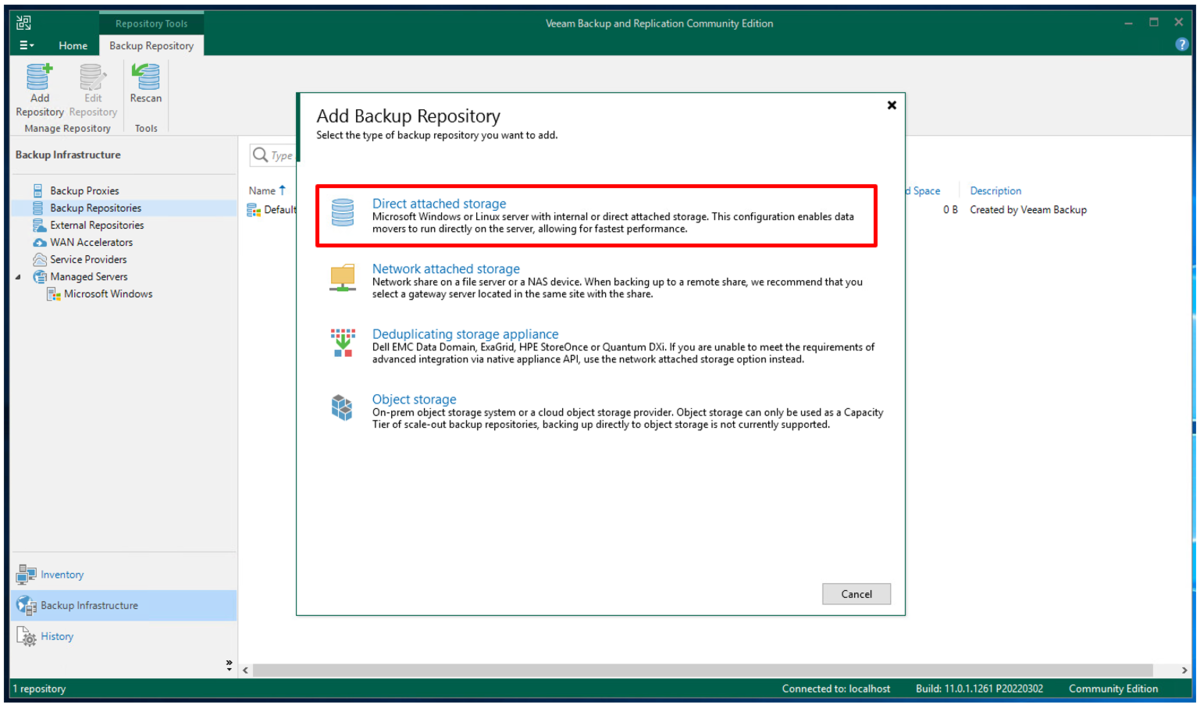The width and height of the screenshot is (1200, 708).
Task: Choose the Deduplicating storage appliance link
Action: tap(465, 334)
